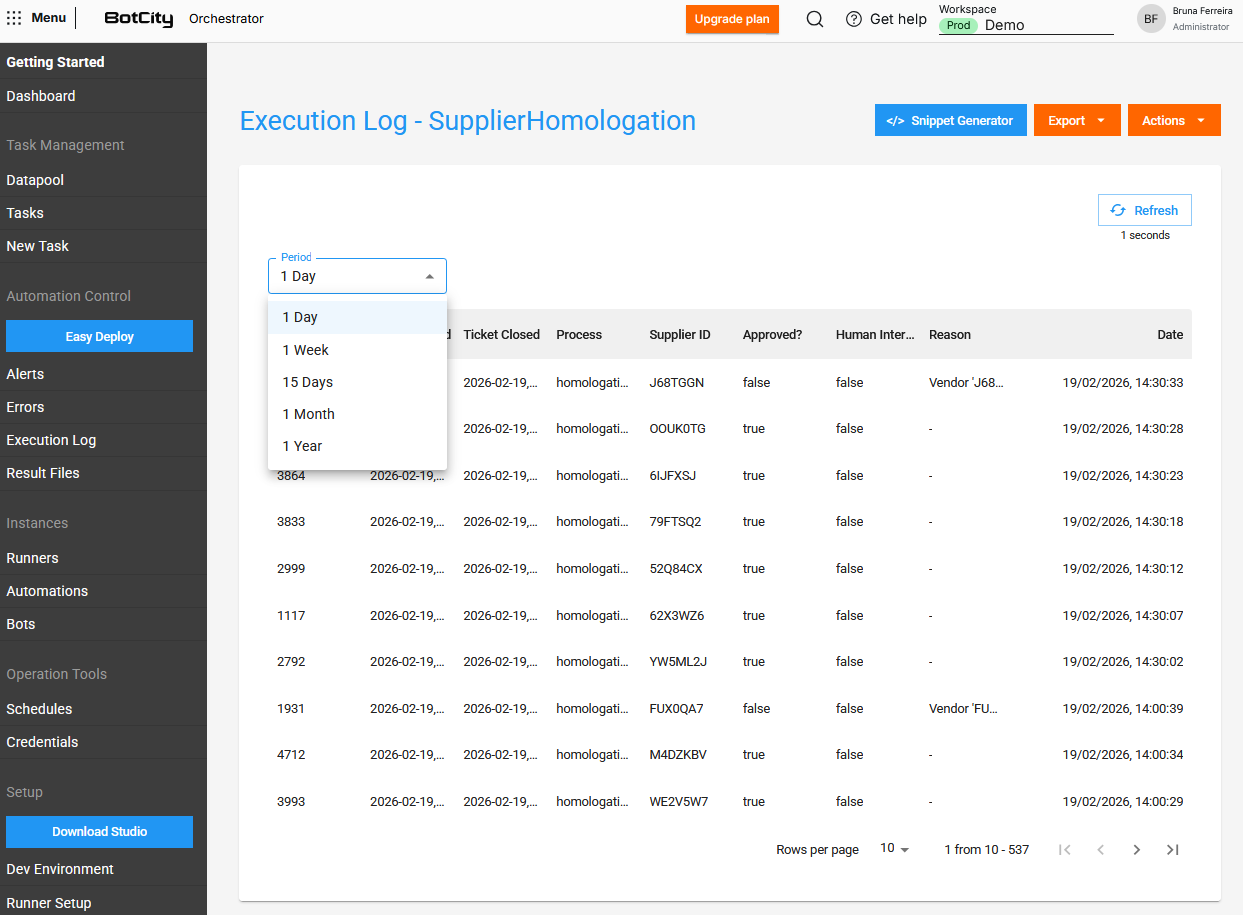Image resolution: width=1243 pixels, height=915 pixels.
Task: Select 1 Week period option
Action: tap(306, 350)
